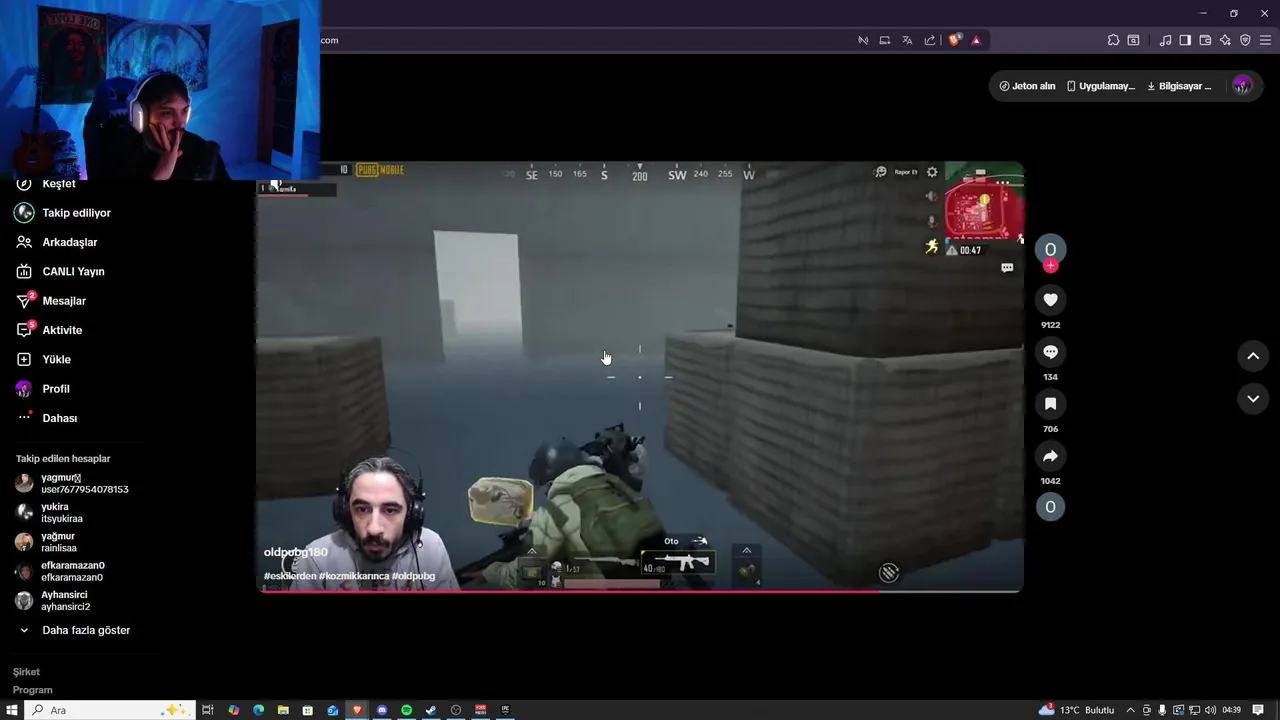This screenshot has height=720, width=1280.
Task: Click the Program footer link
Action: point(32,690)
